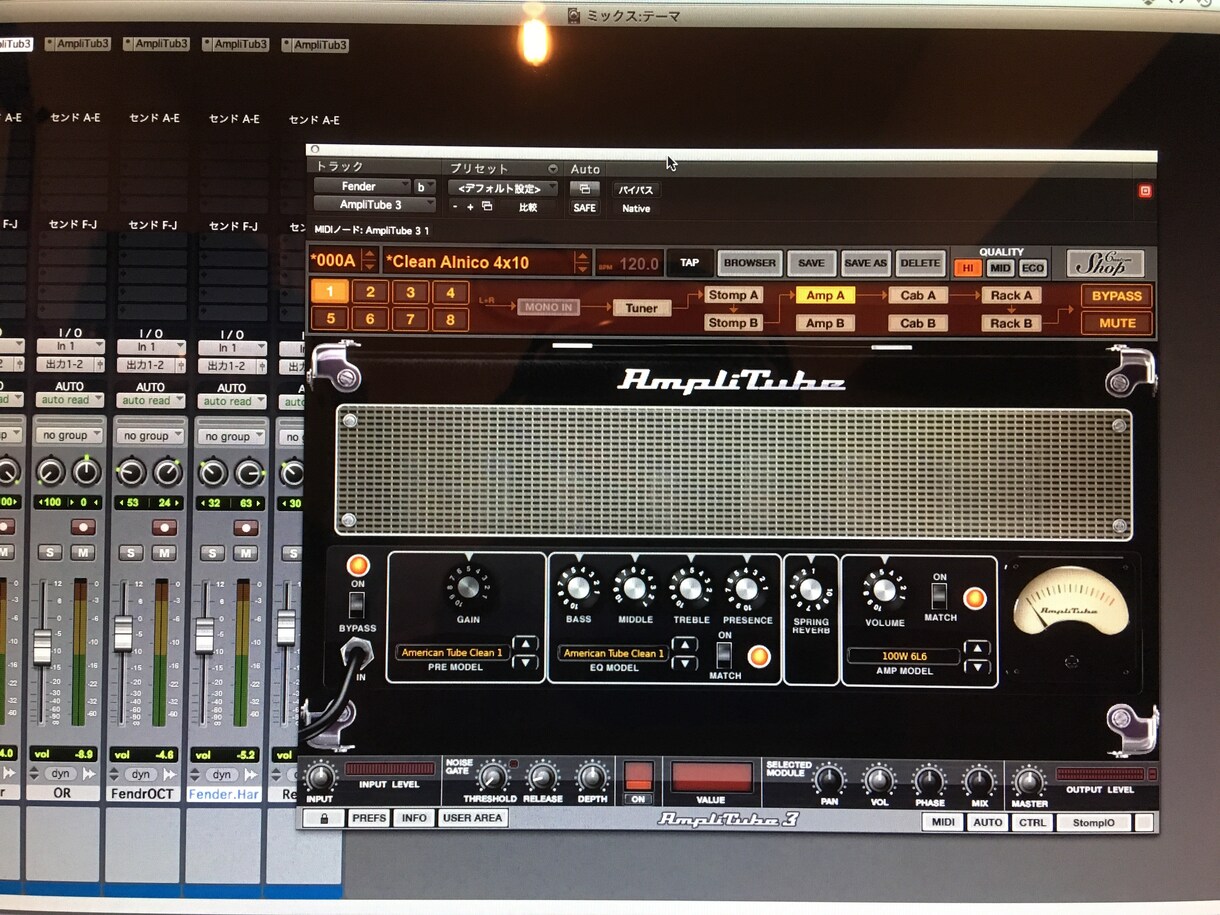Open the AmpliTube 3 insert dropdown
Viewport: 1220px width, 915px height.
pos(375,205)
